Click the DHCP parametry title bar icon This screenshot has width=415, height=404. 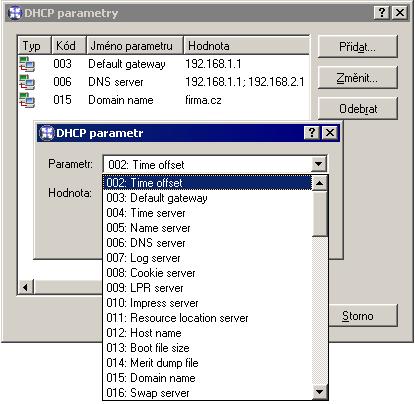click(15, 13)
